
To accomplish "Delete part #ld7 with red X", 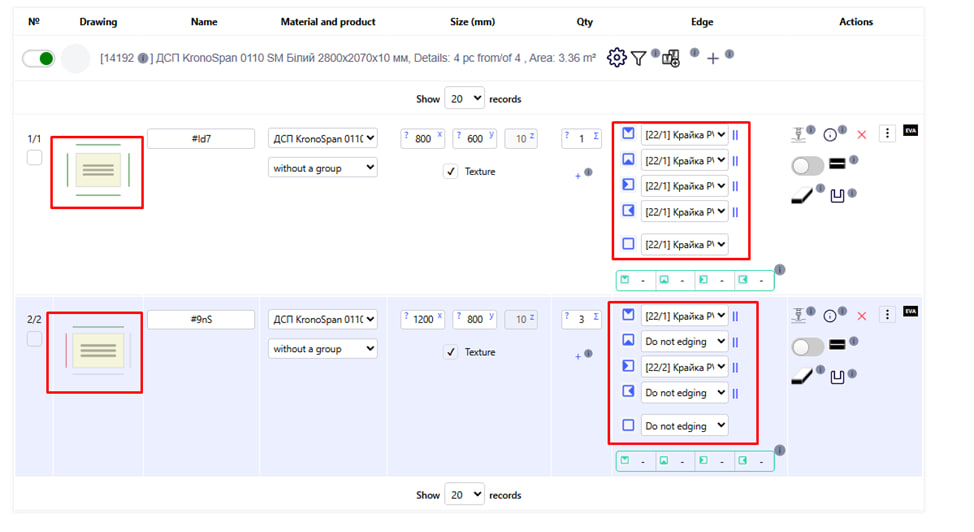I will 861,135.
